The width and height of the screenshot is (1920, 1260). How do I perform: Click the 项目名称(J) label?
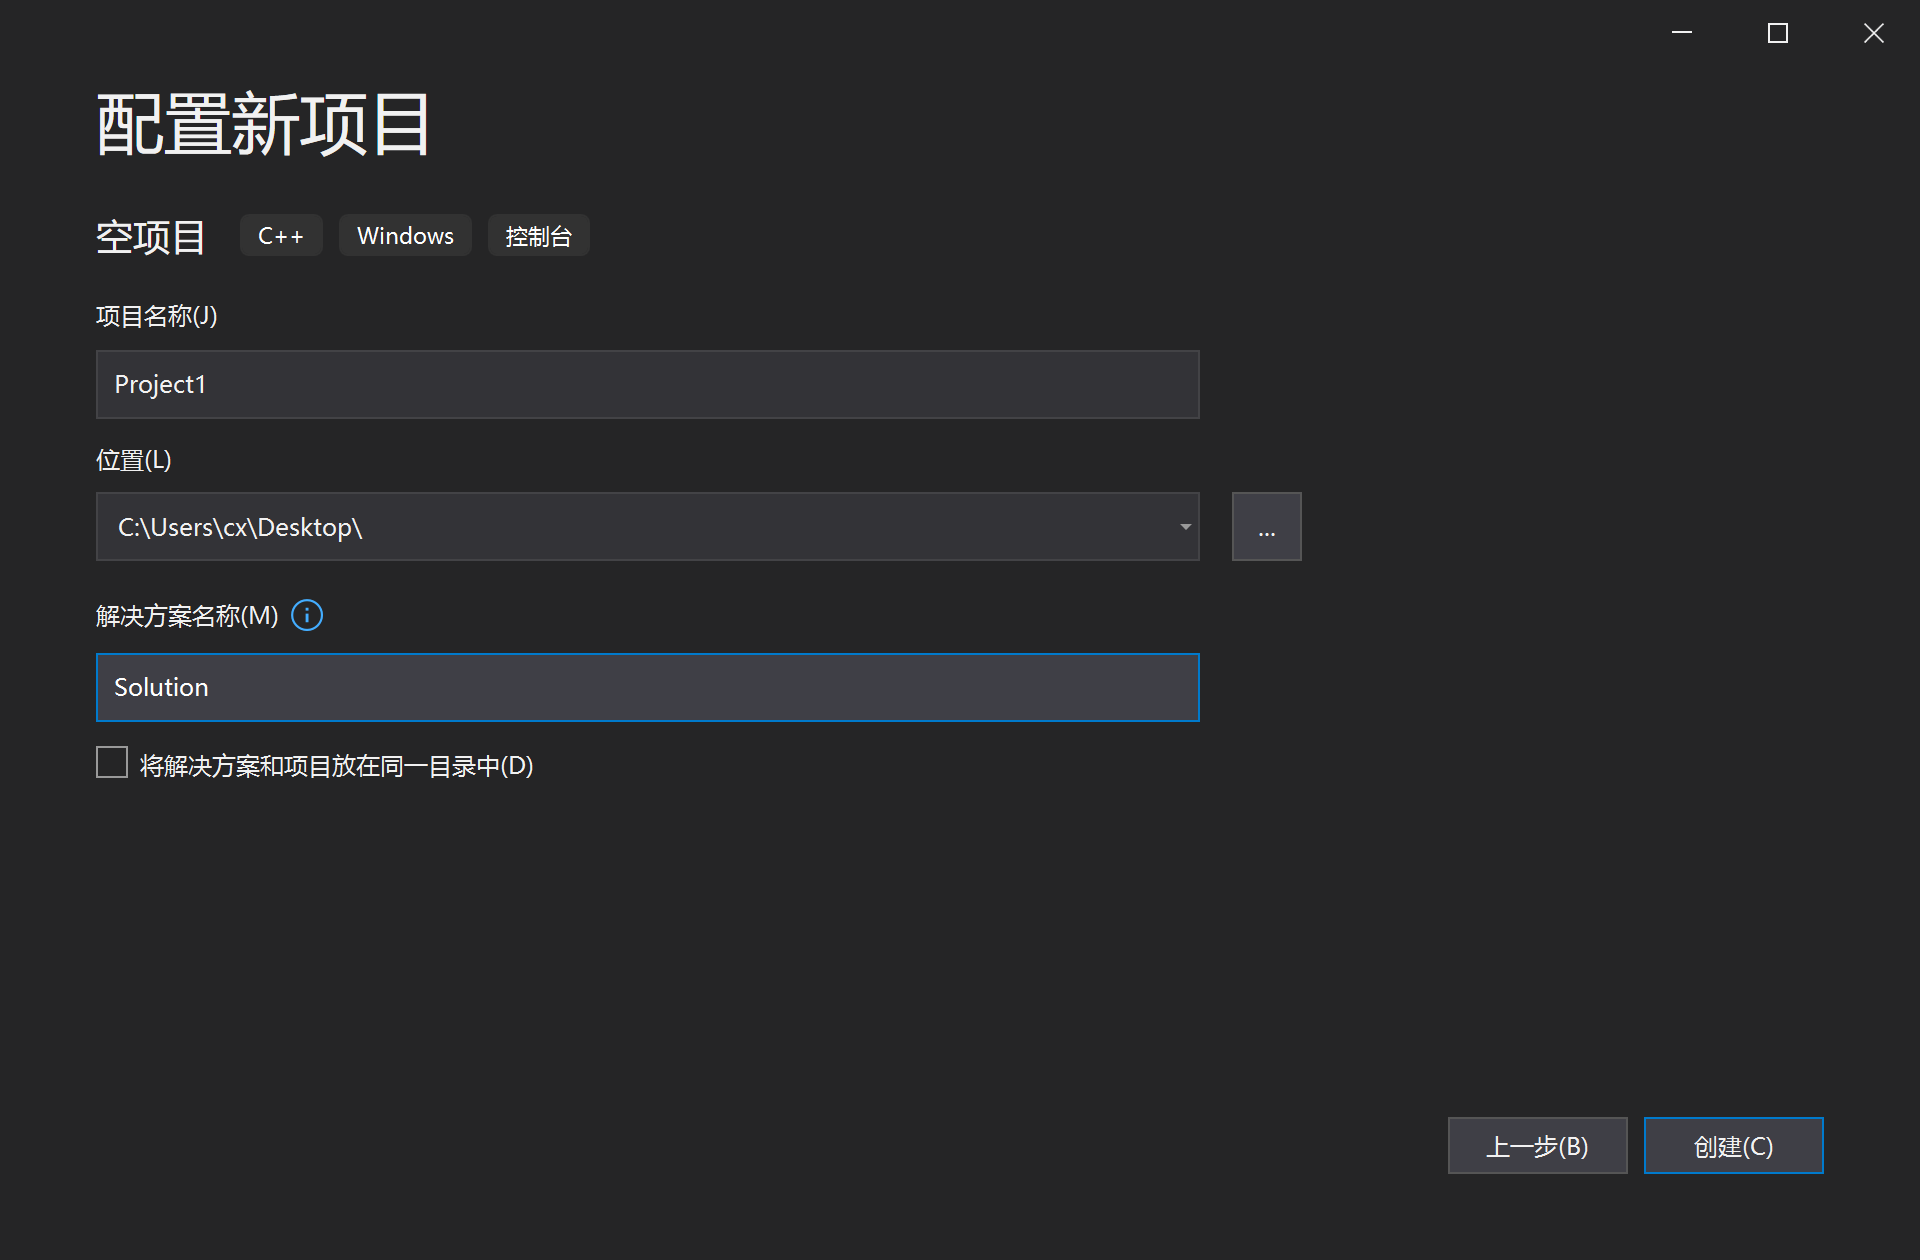pos(156,316)
